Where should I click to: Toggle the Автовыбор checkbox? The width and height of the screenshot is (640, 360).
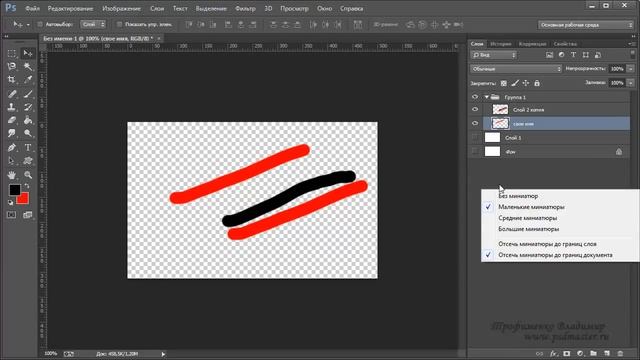pos(40,24)
